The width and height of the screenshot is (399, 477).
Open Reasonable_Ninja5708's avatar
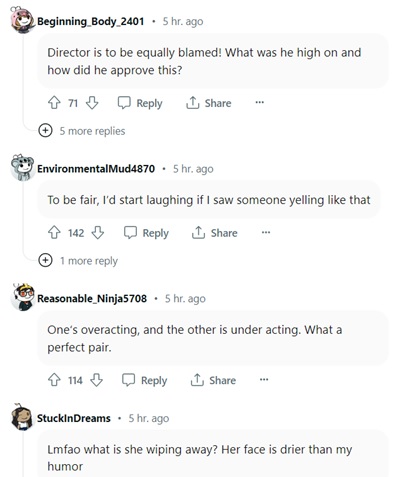(23, 297)
